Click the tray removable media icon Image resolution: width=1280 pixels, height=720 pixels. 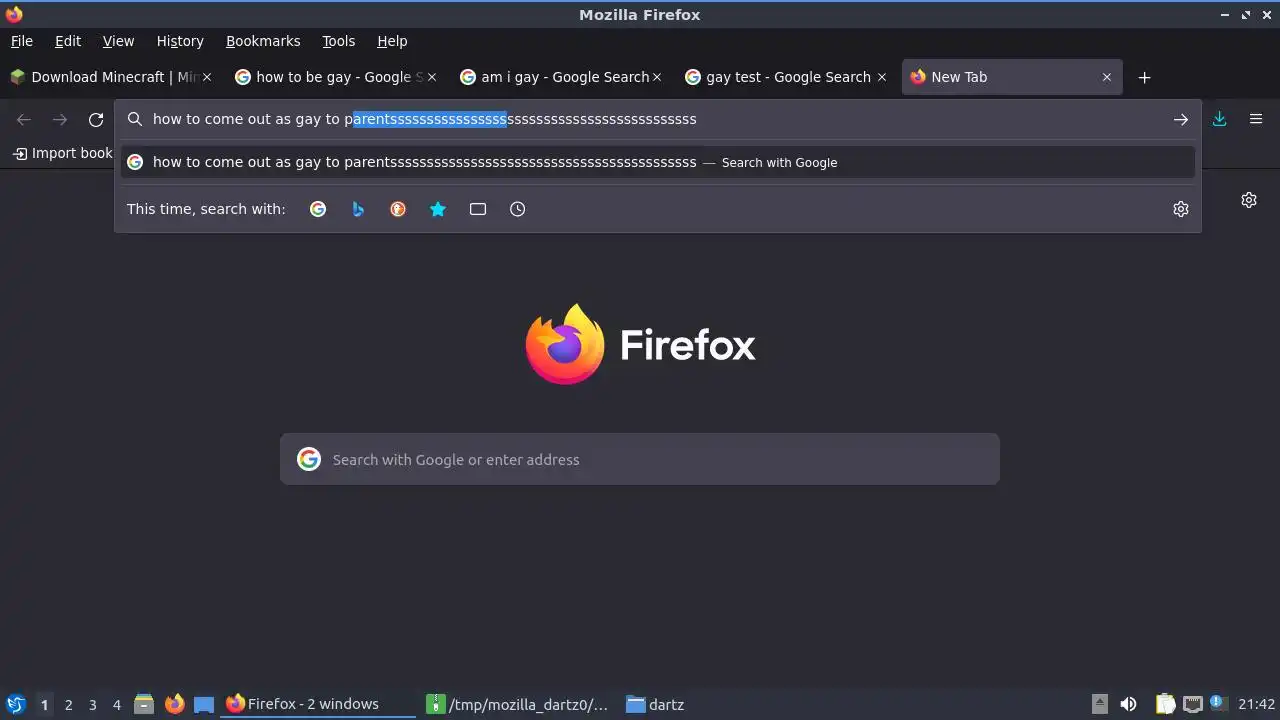click(x=1099, y=704)
